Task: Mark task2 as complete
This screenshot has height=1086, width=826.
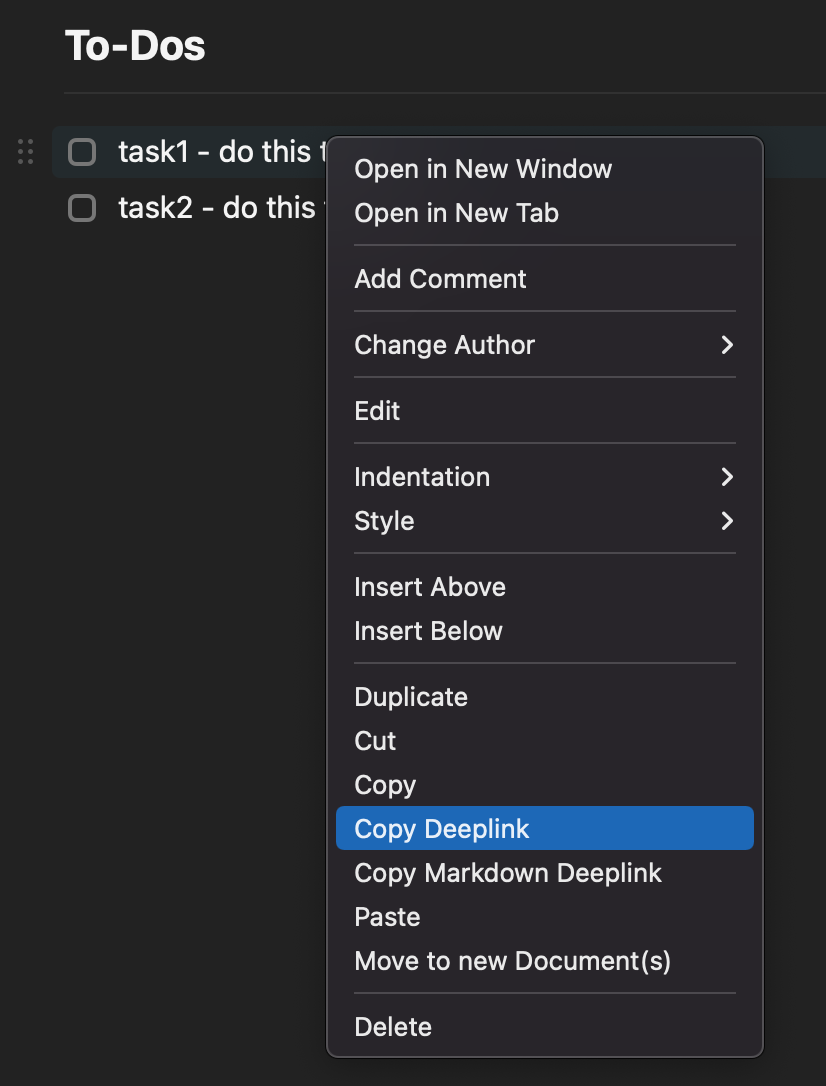Action: pos(81,208)
